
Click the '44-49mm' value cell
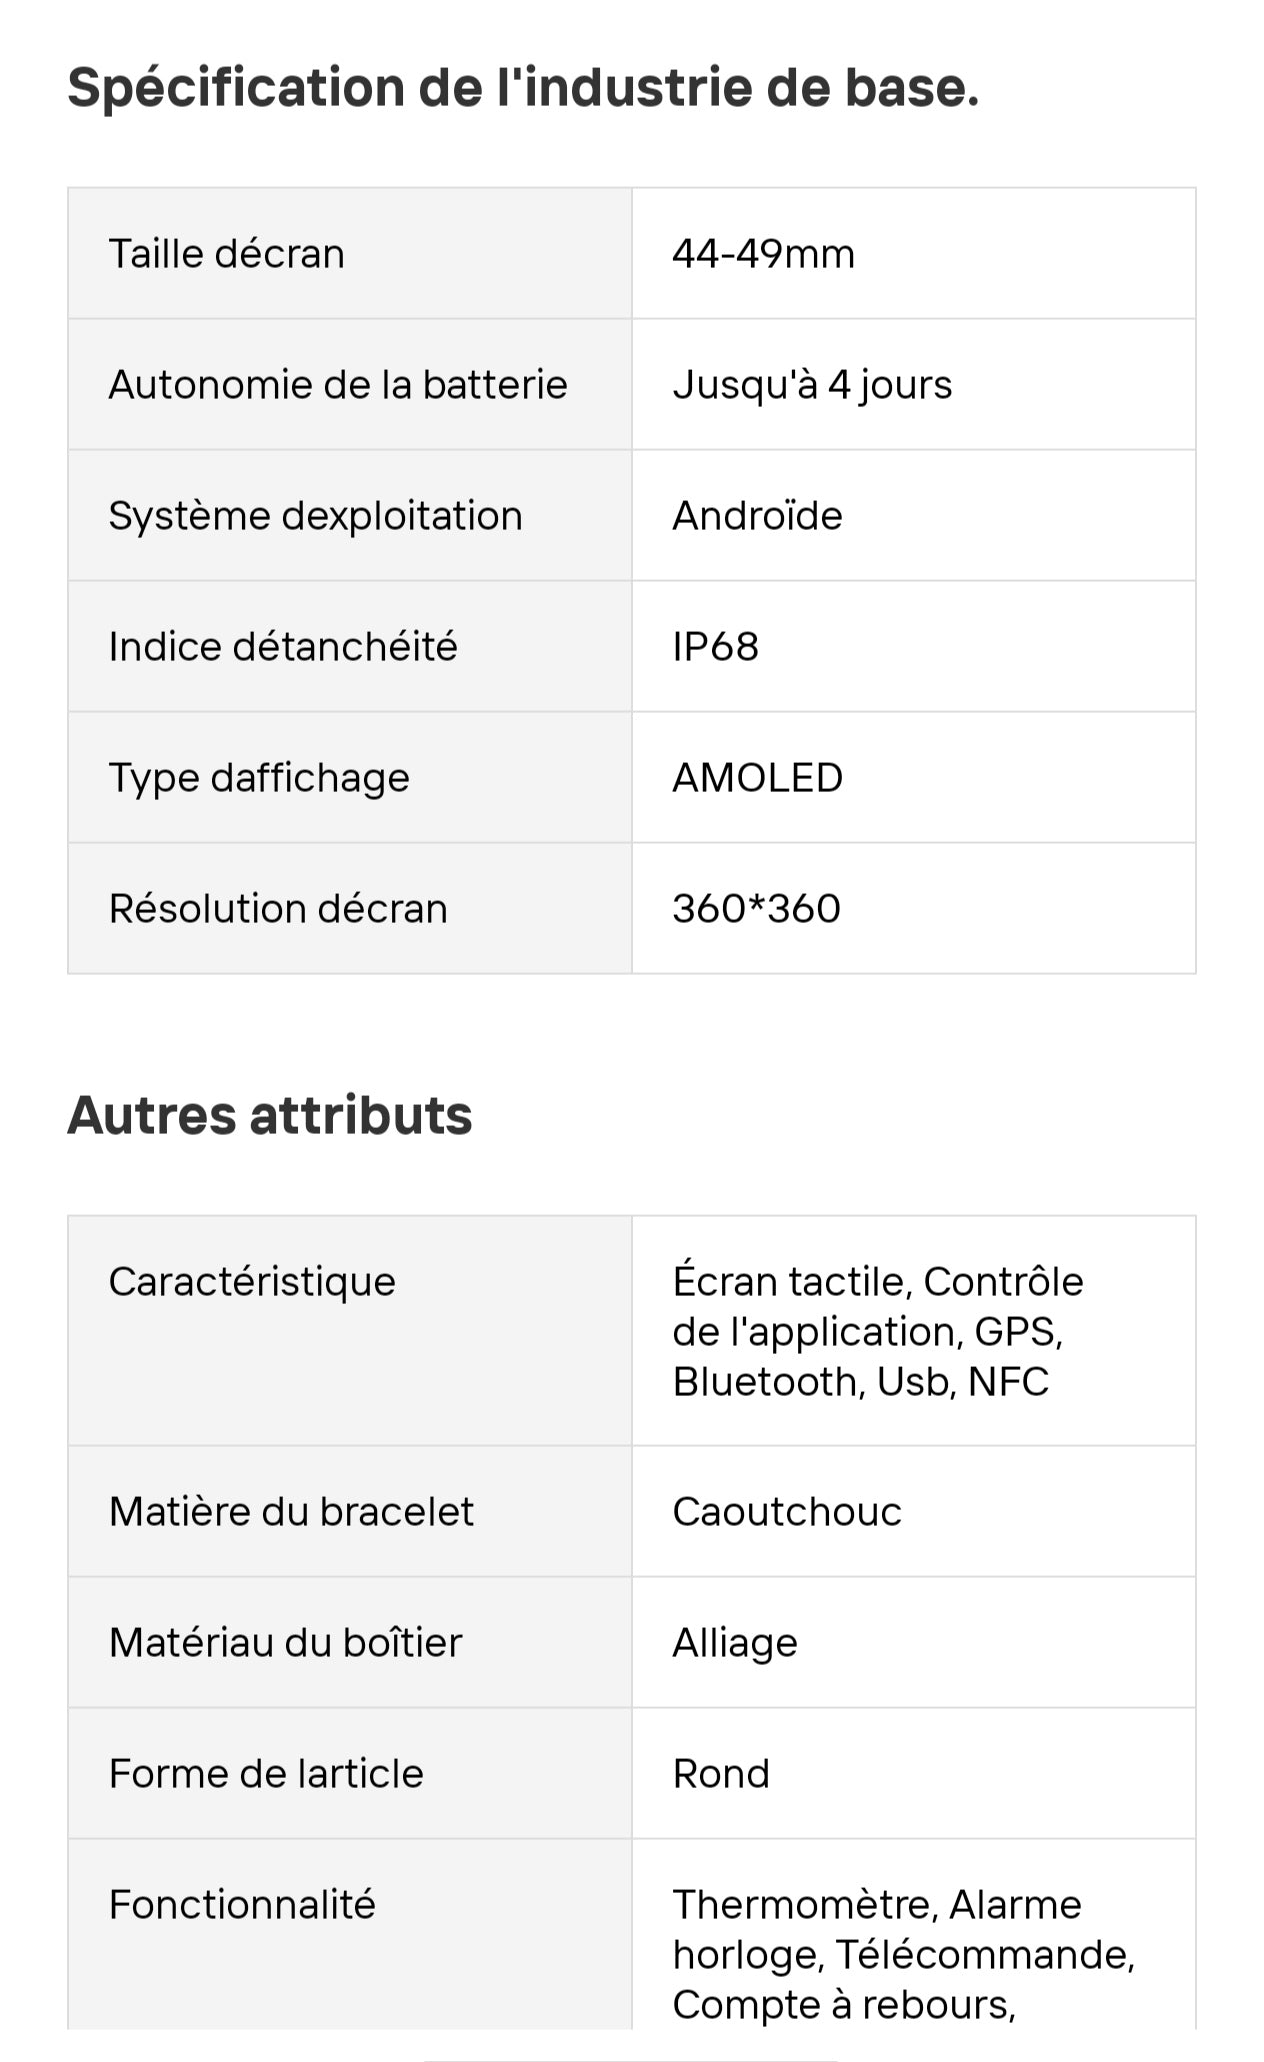point(914,253)
